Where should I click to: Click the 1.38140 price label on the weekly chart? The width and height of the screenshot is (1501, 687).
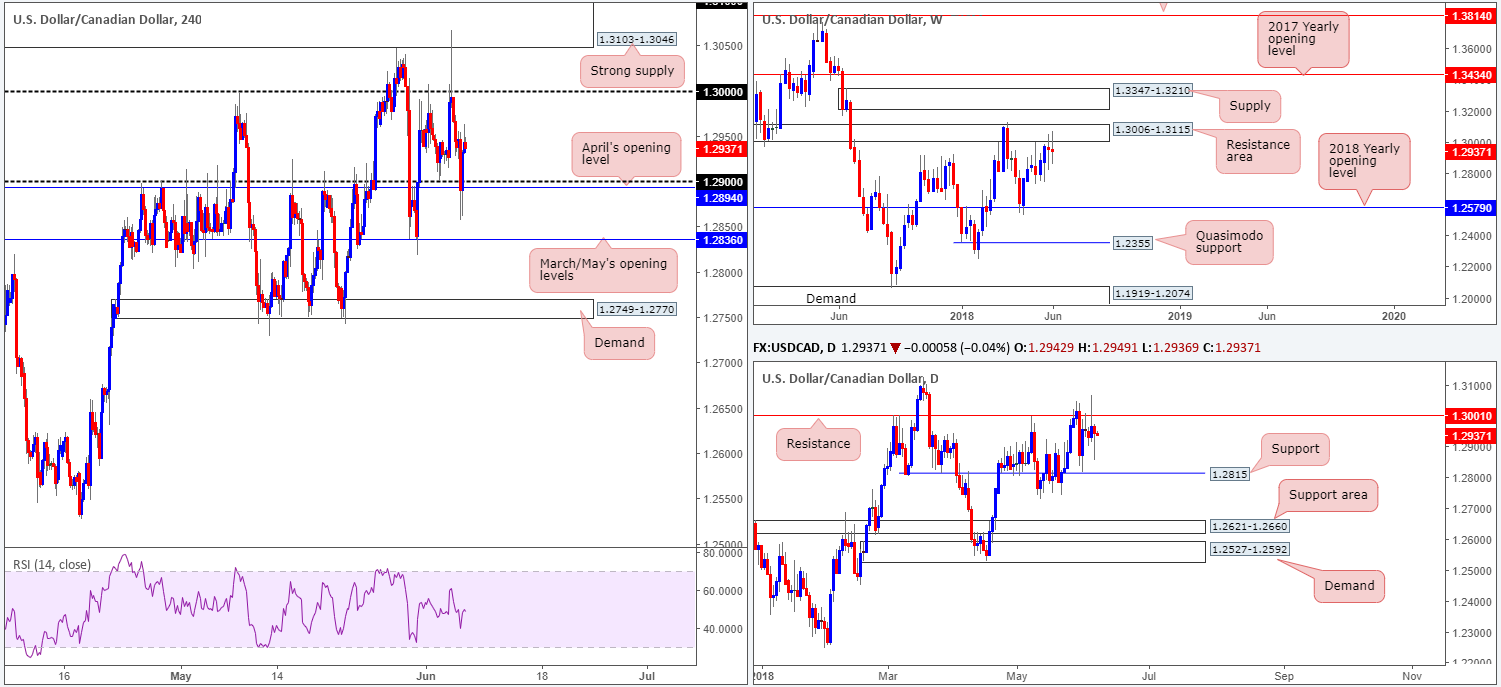click(1472, 16)
